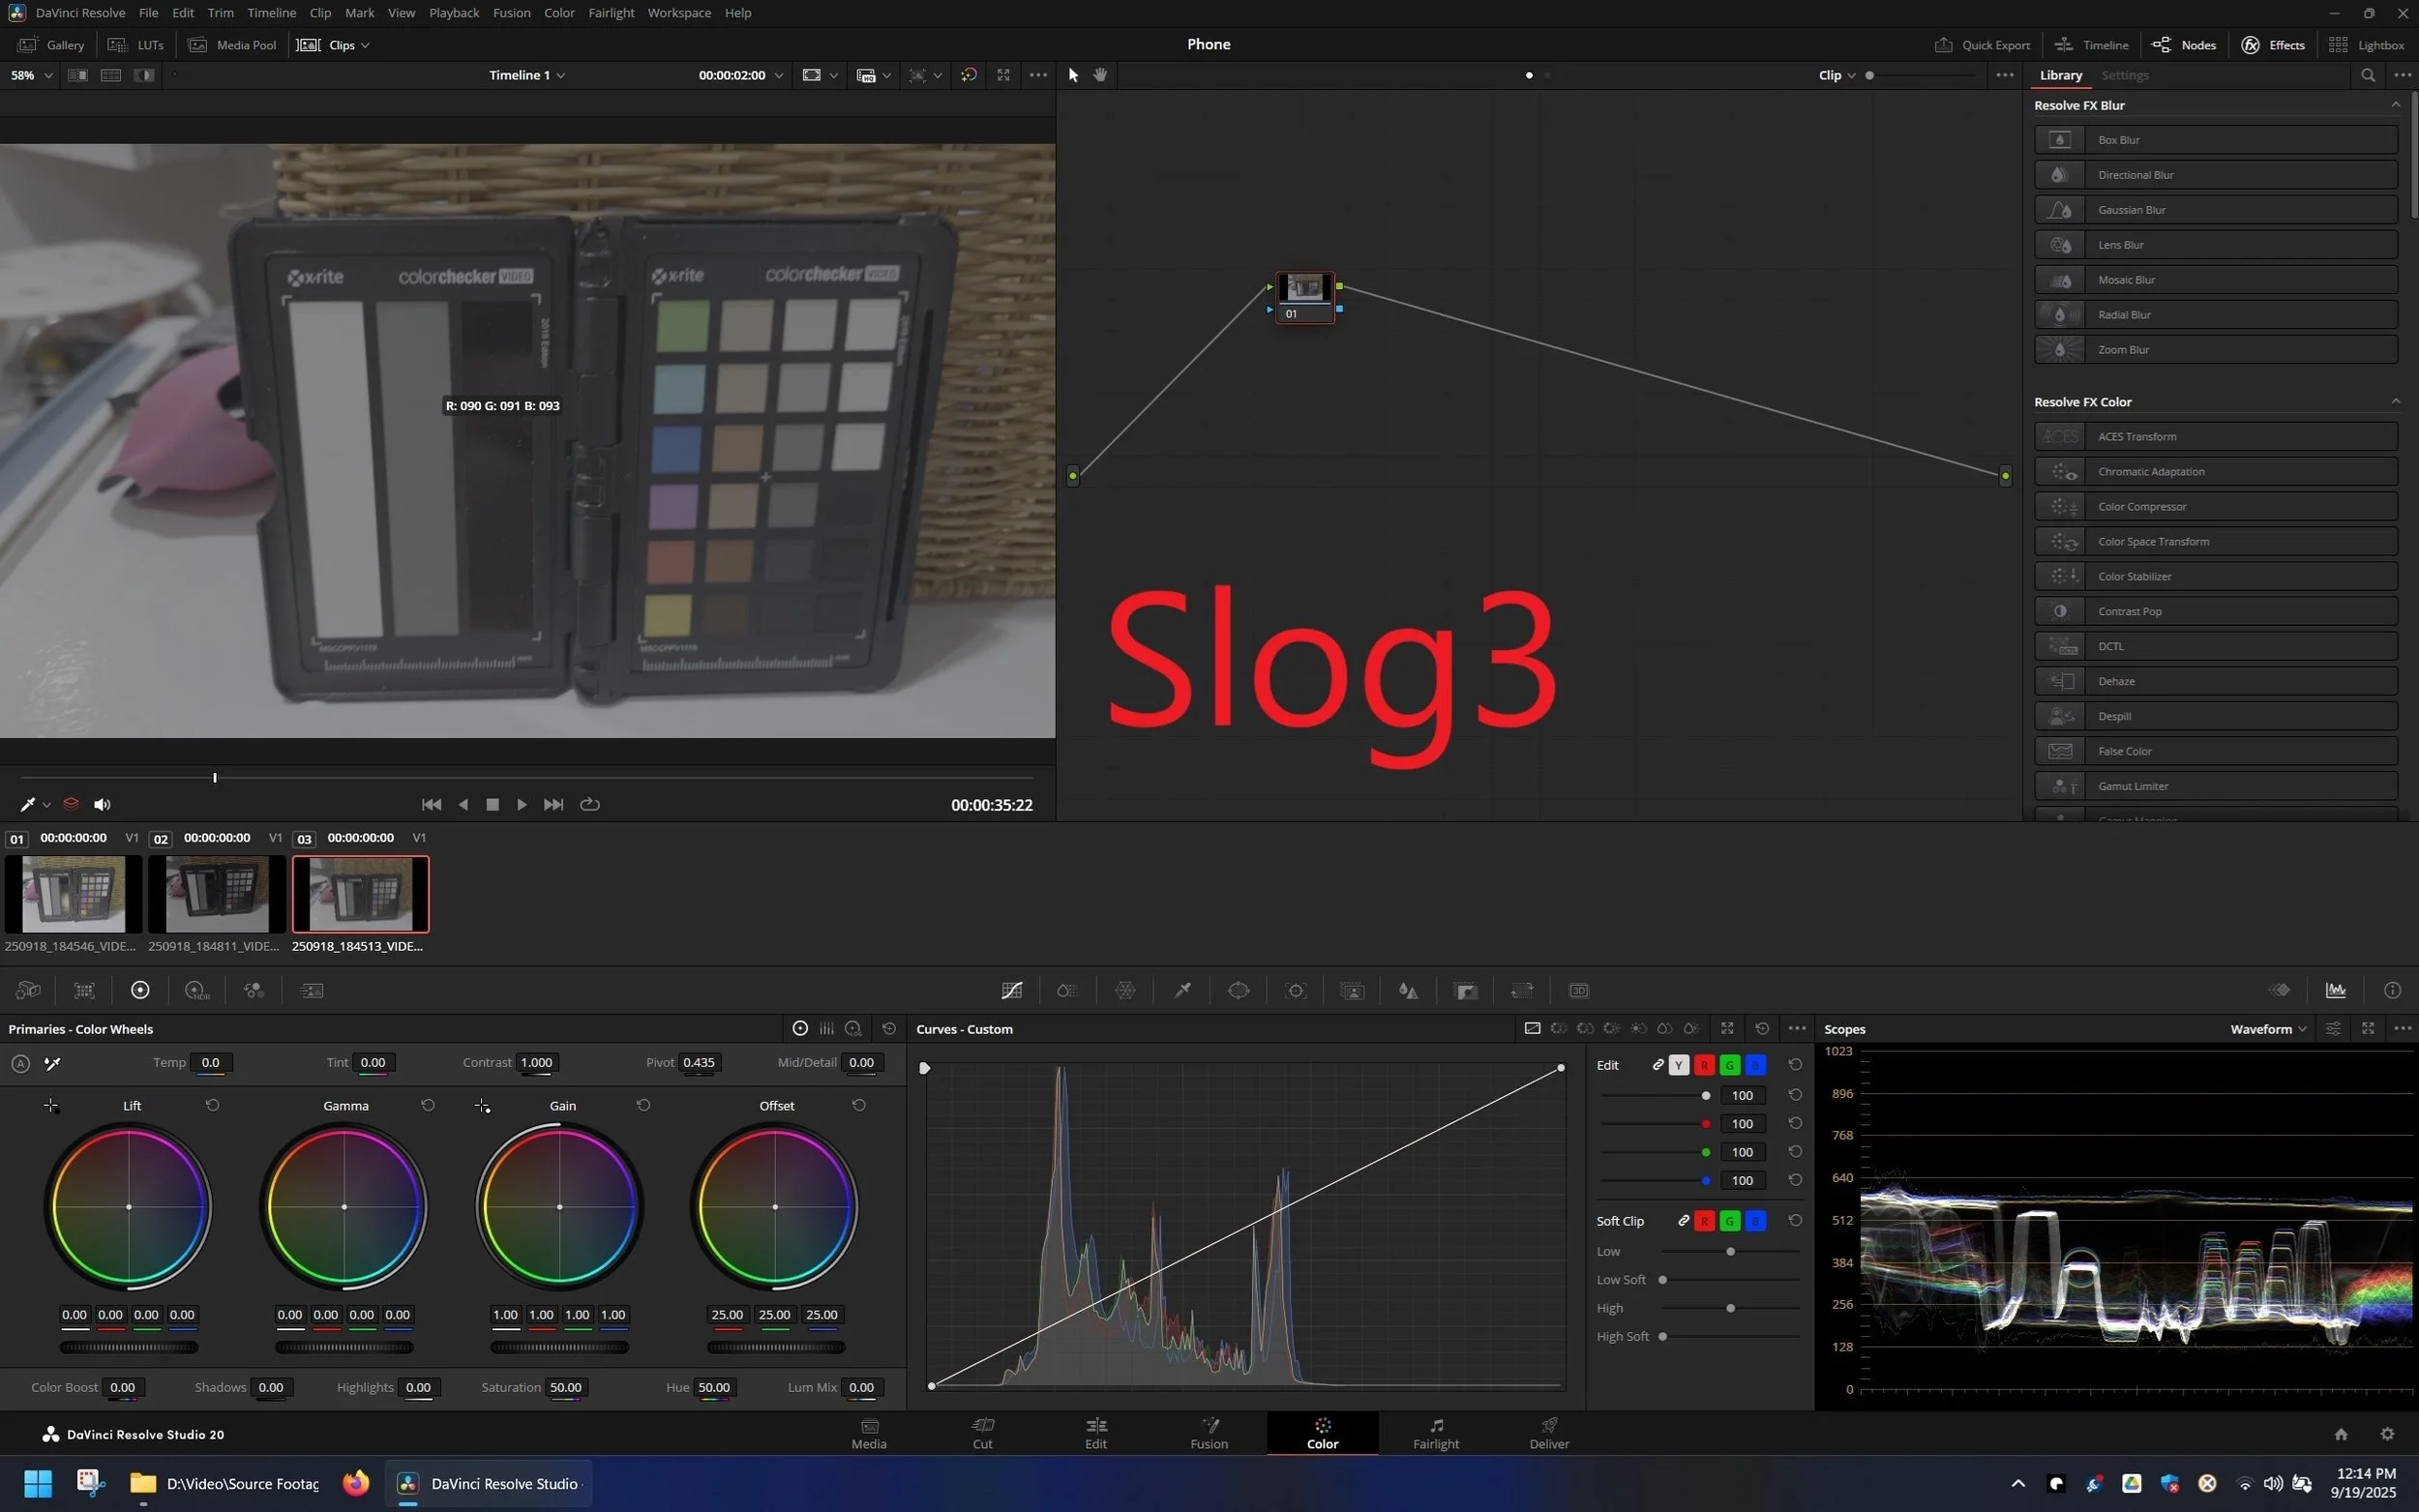Open the Qualifier eyedropper palette

point(1182,990)
